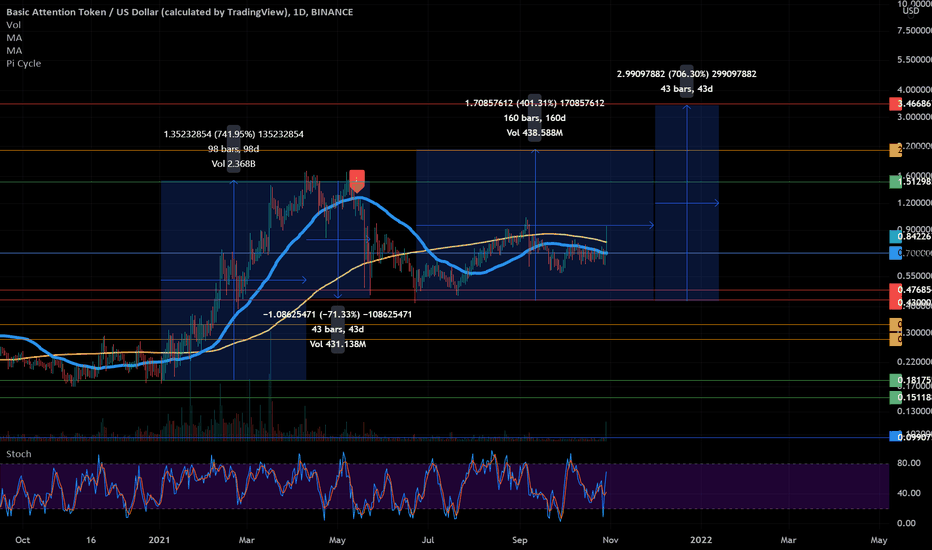Select the Basic Attention Token chart title
The image size is (932, 550).
(180, 12)
